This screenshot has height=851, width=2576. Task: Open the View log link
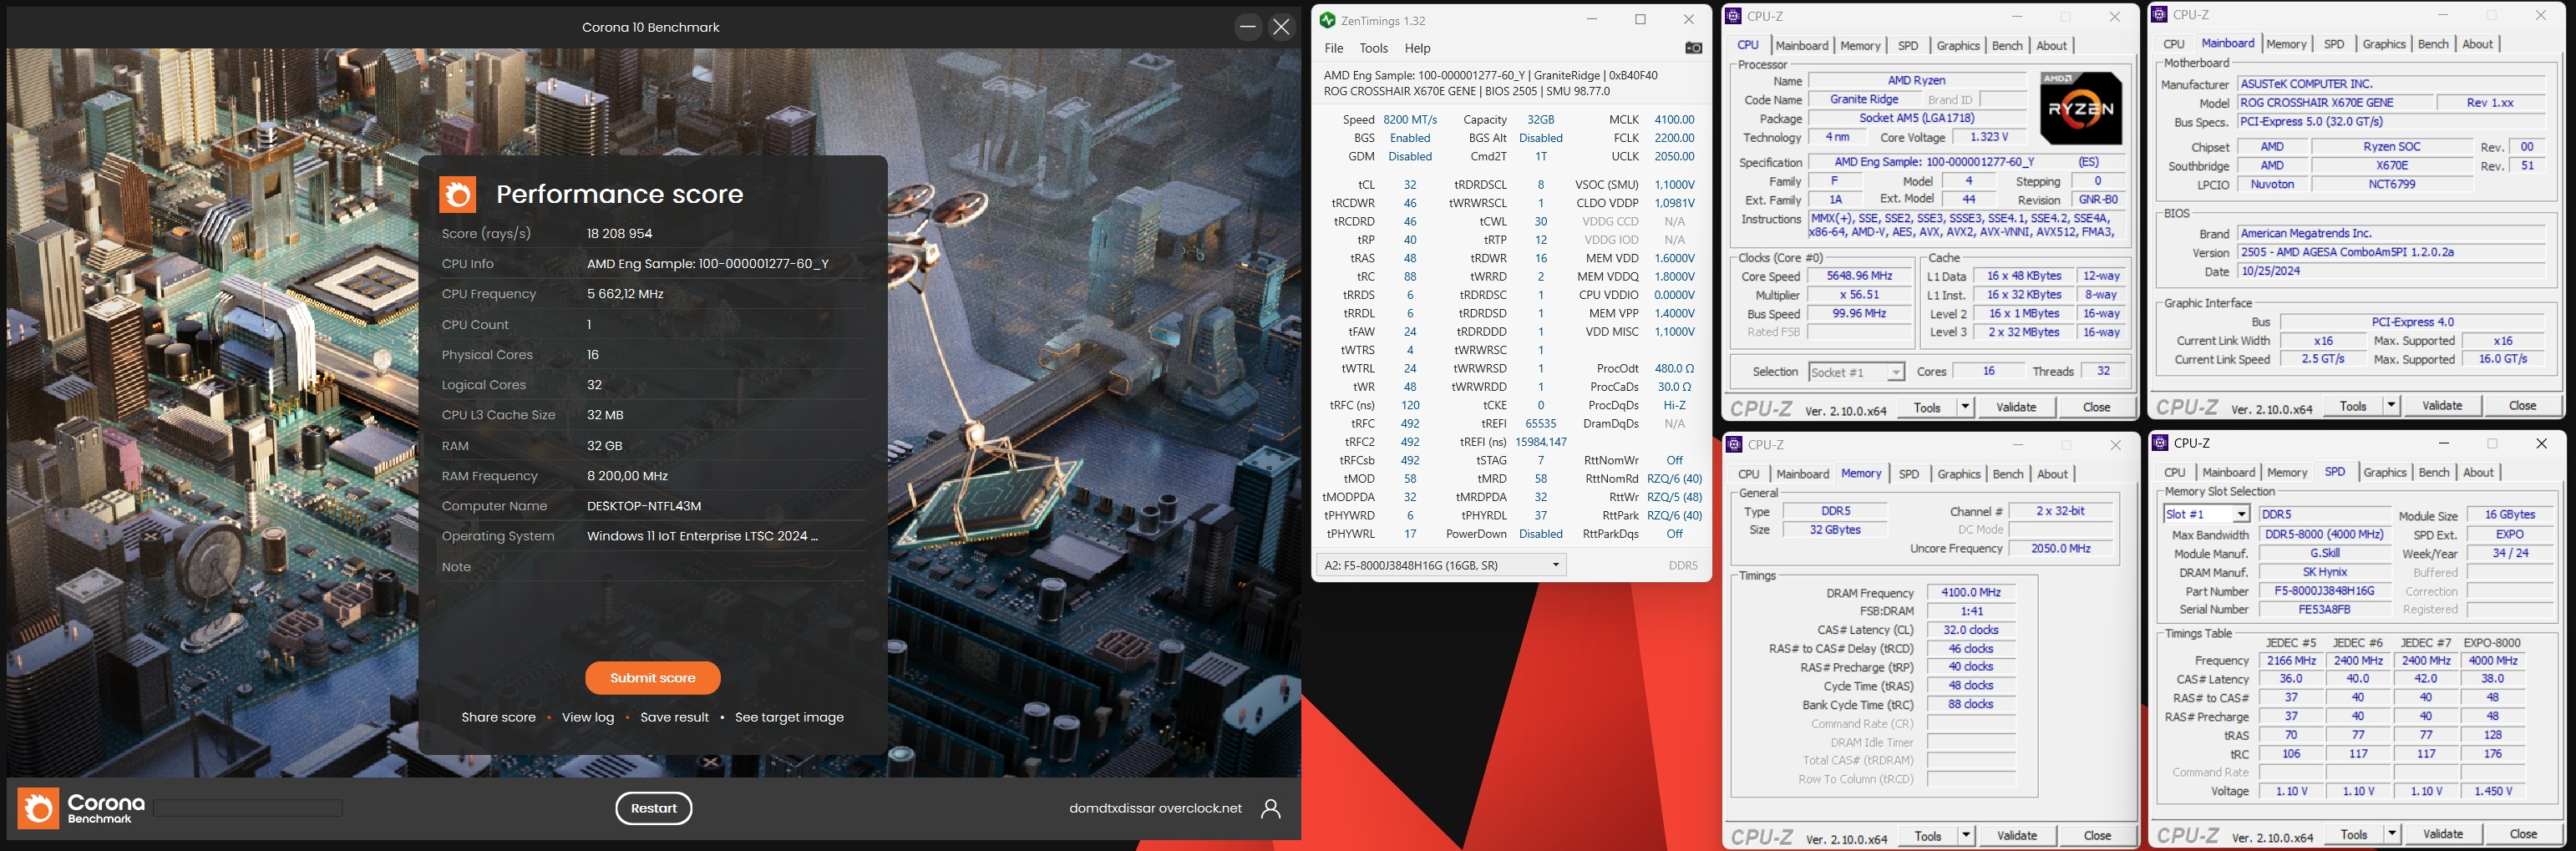tap(588, 717)
